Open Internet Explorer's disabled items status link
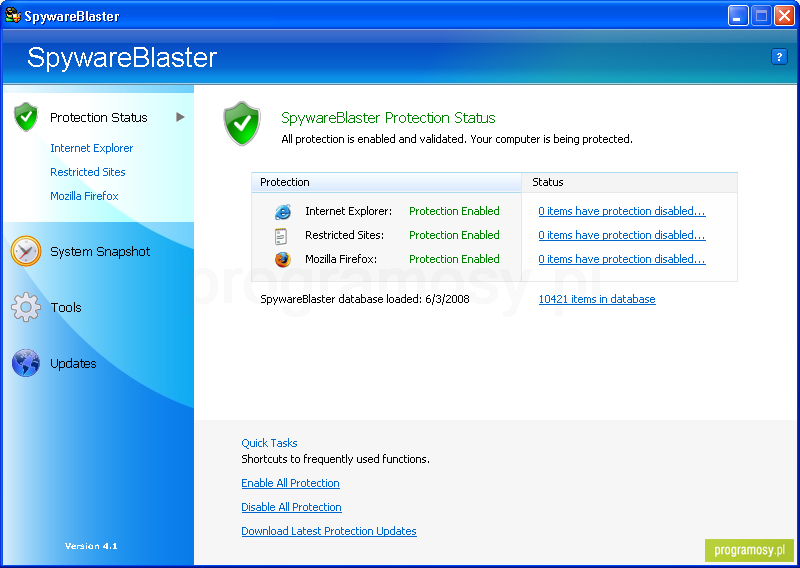Viewport: 800px width, 568px height. click(x=622, y=211)
